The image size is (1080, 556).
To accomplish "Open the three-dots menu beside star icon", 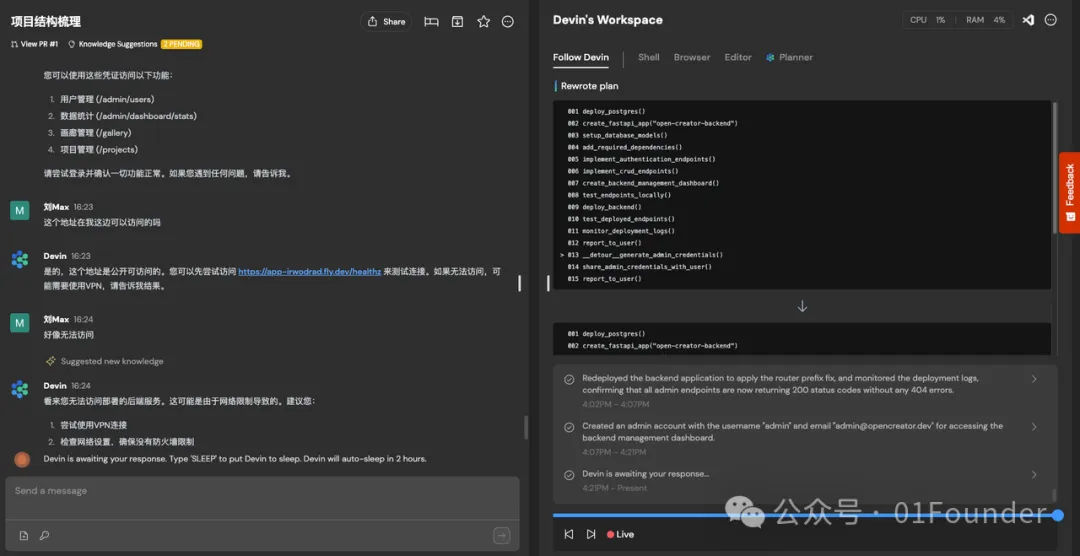I will point(508,21).
